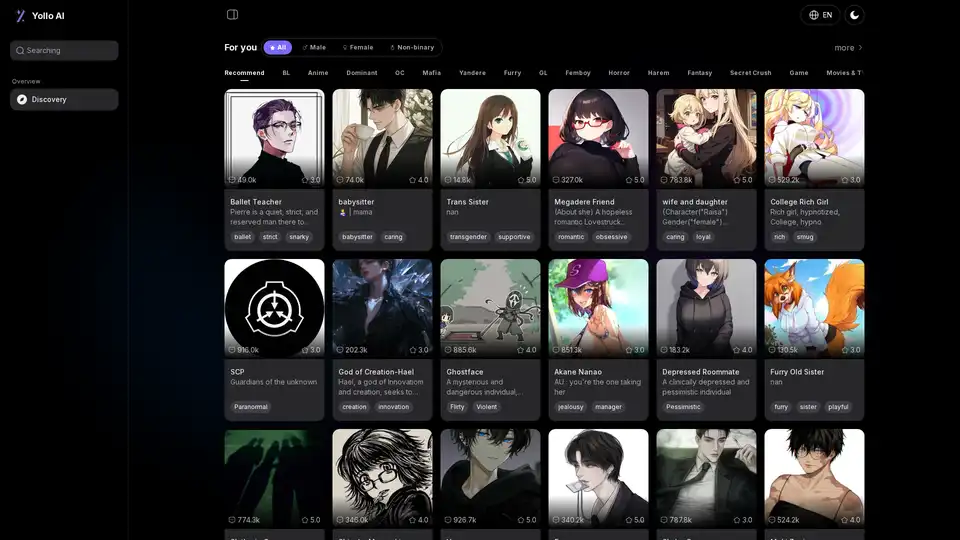The height and width of the screenshot is (540, 960).
Task: Switch to the Anime tab
Action: pyautogui.click(x=318, y=73)
